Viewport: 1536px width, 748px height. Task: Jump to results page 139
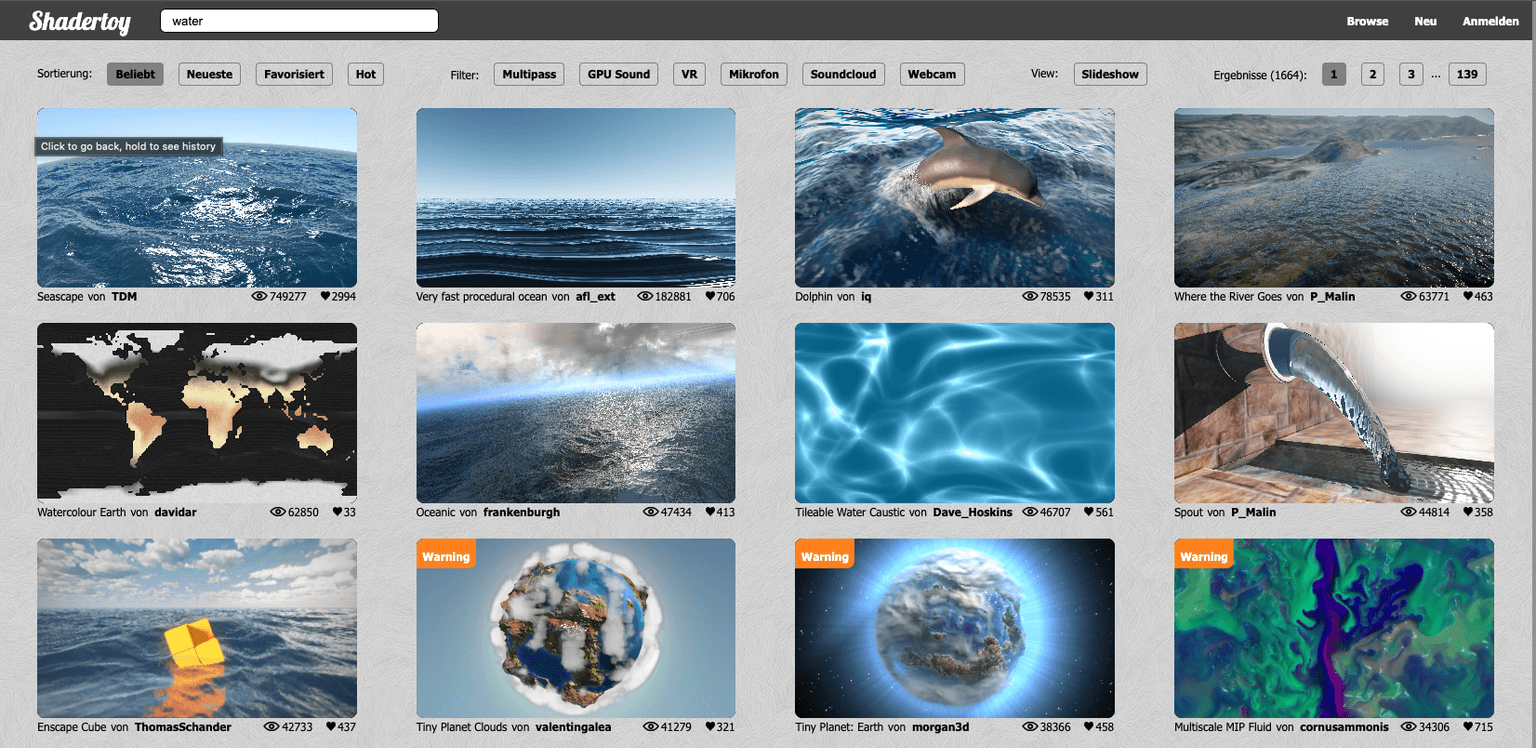coord(1467,73)
